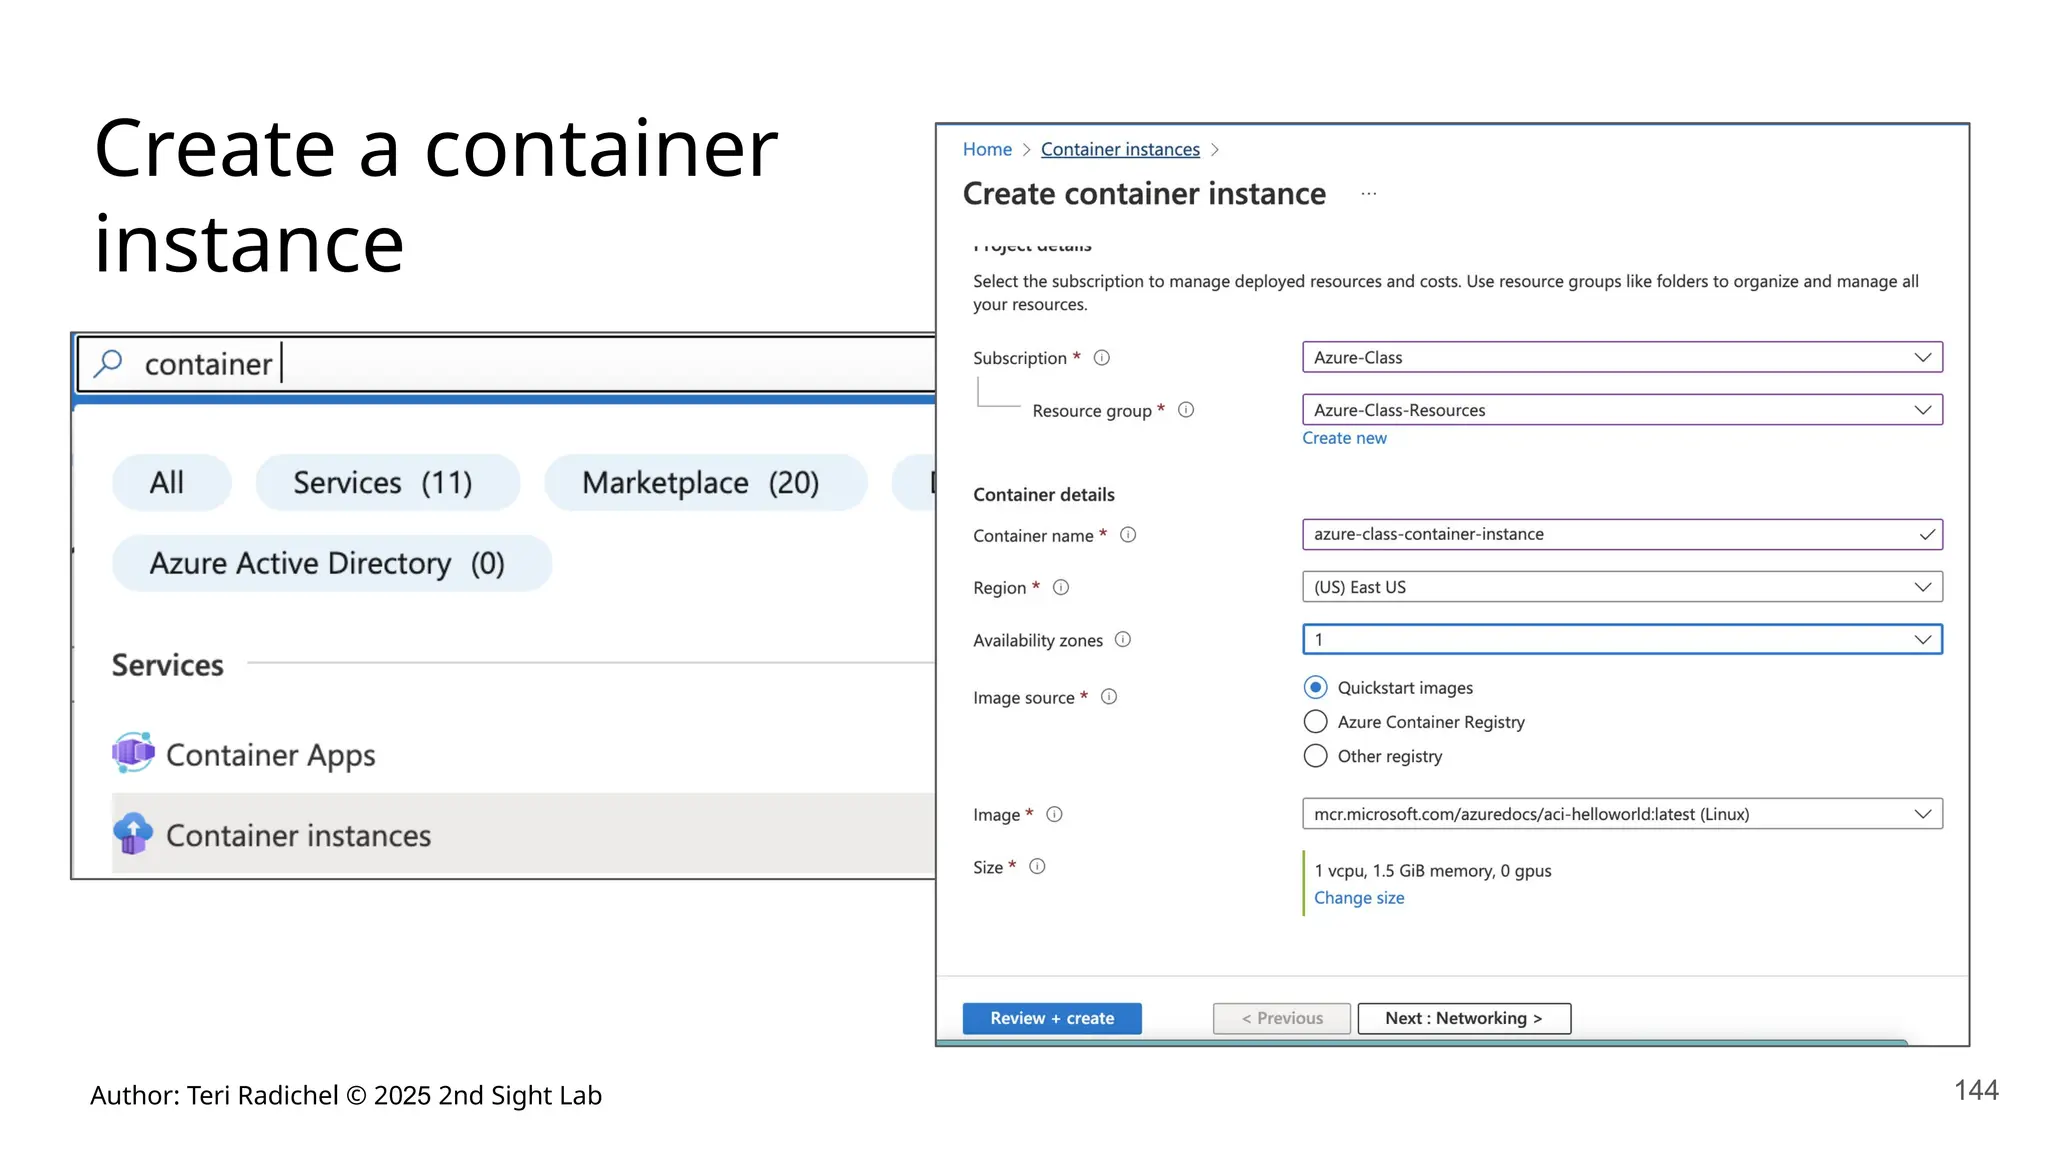This screenshot has width=2048, height=1152.
Task: Filter results by Azure Active Directory (0)
Action: pos(331,563)
